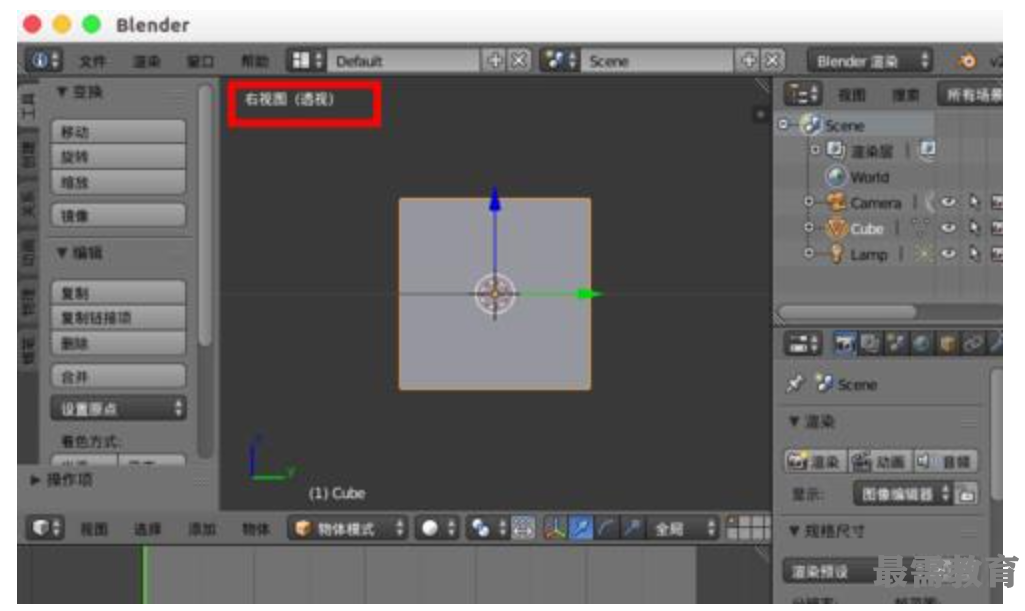Open properties editor type selector icon
This screenshot has width=1025, height=611.
(803, 343)
